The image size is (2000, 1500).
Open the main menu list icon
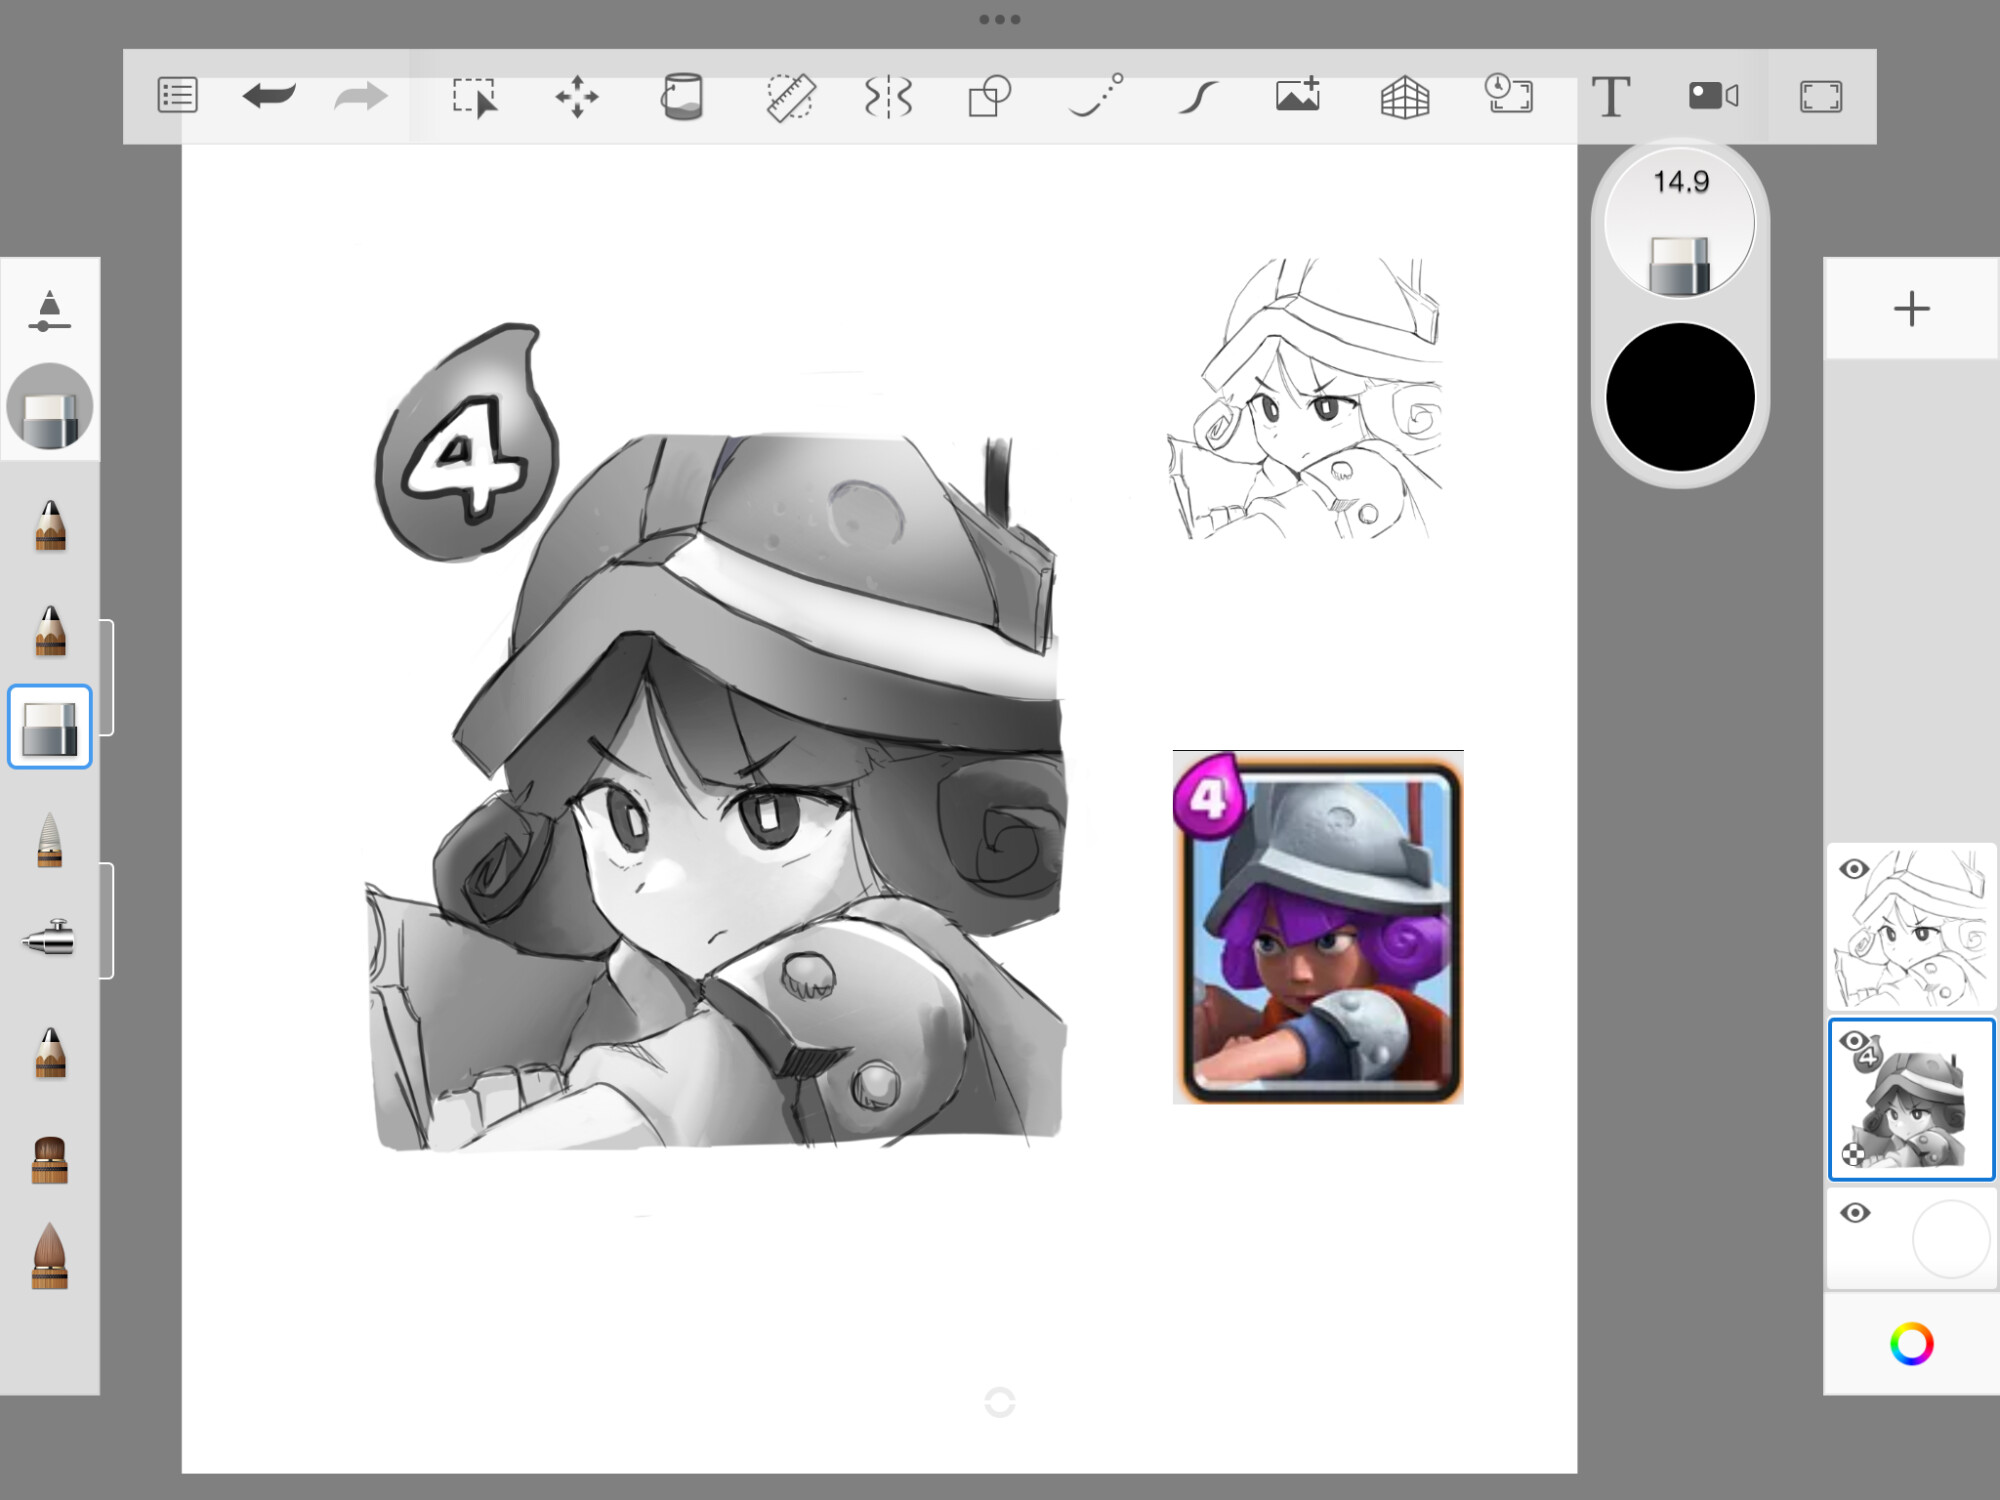[x=178, y=96]
